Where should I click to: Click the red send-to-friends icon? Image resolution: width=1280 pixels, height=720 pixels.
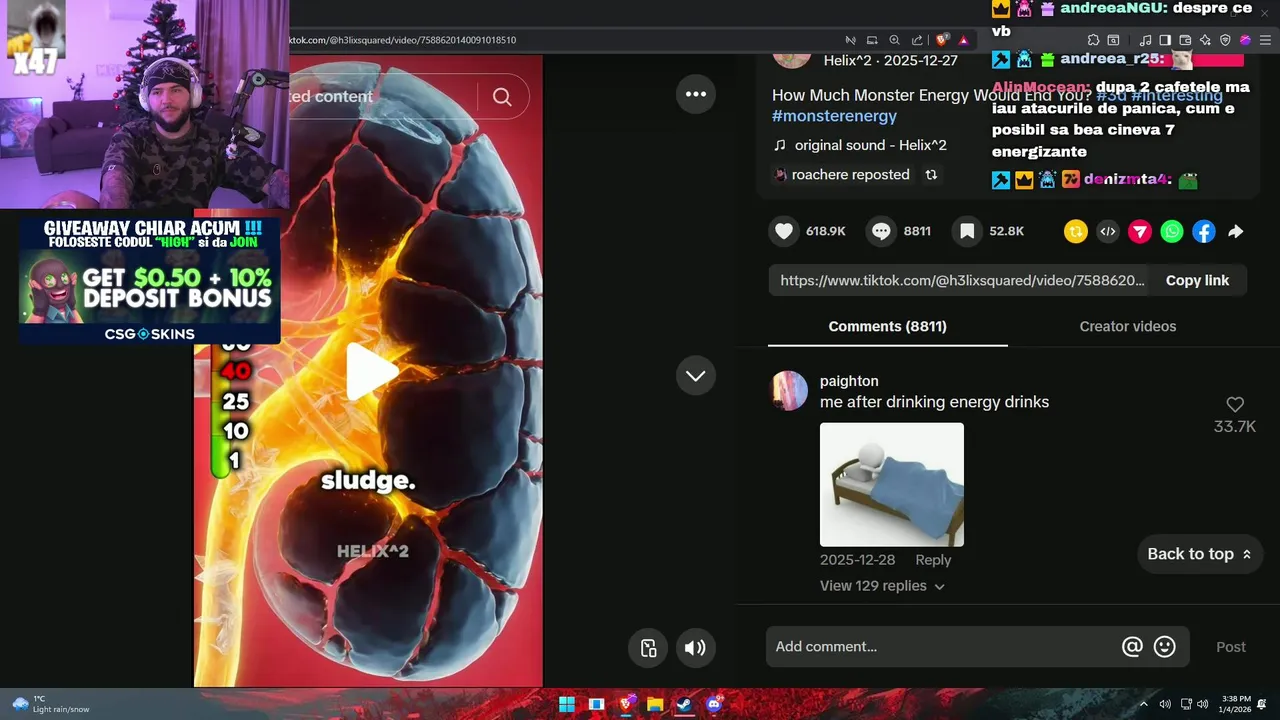(1140, 232)
